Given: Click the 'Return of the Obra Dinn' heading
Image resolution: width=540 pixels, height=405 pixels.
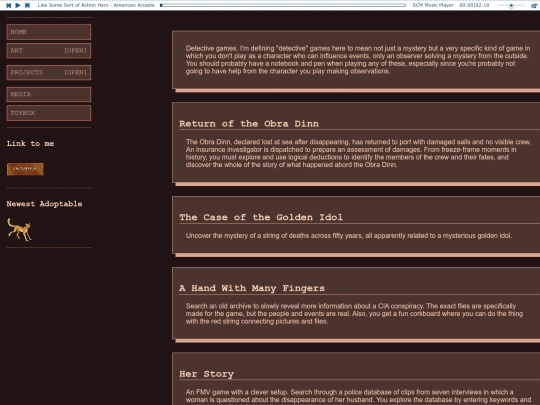Looking at the screenshot, I should (x=249, y=124).
